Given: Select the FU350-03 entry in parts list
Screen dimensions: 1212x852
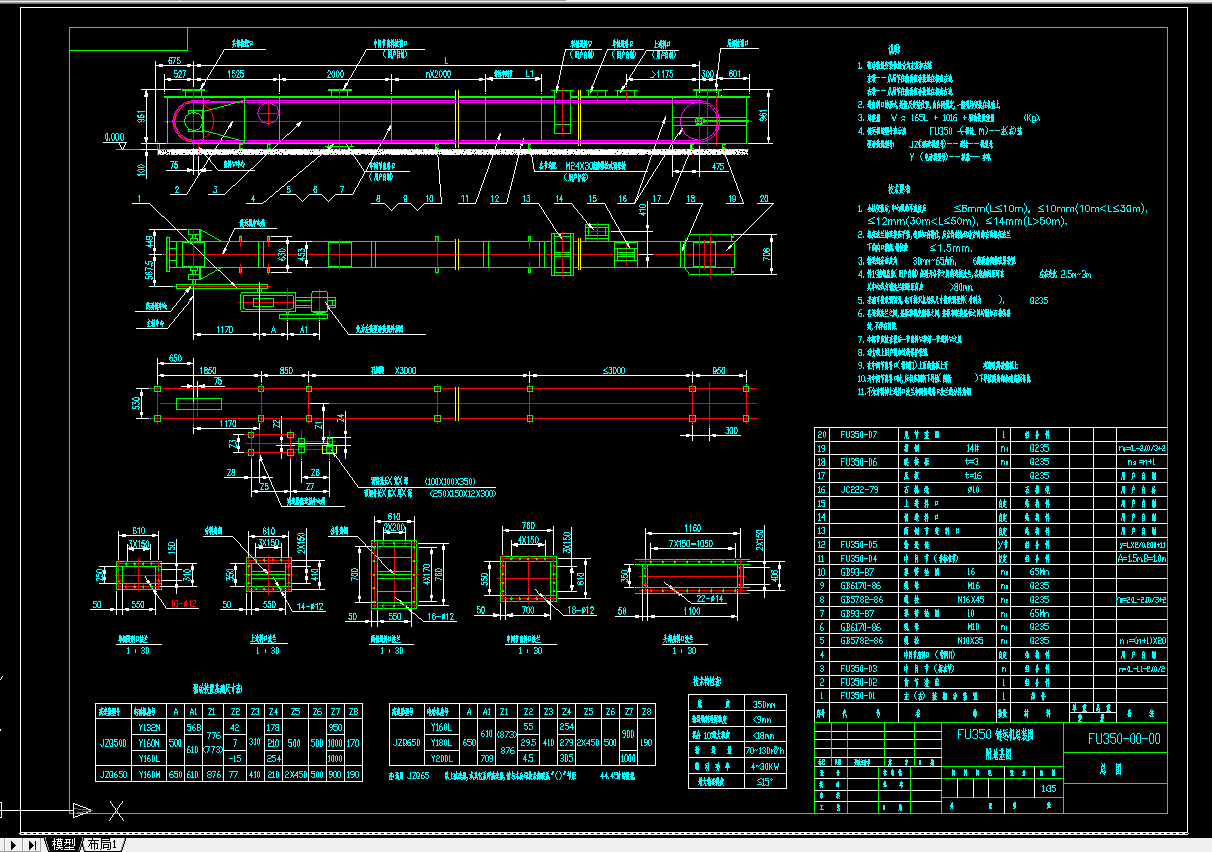Looking at the screenshot, I should point(858,667).
